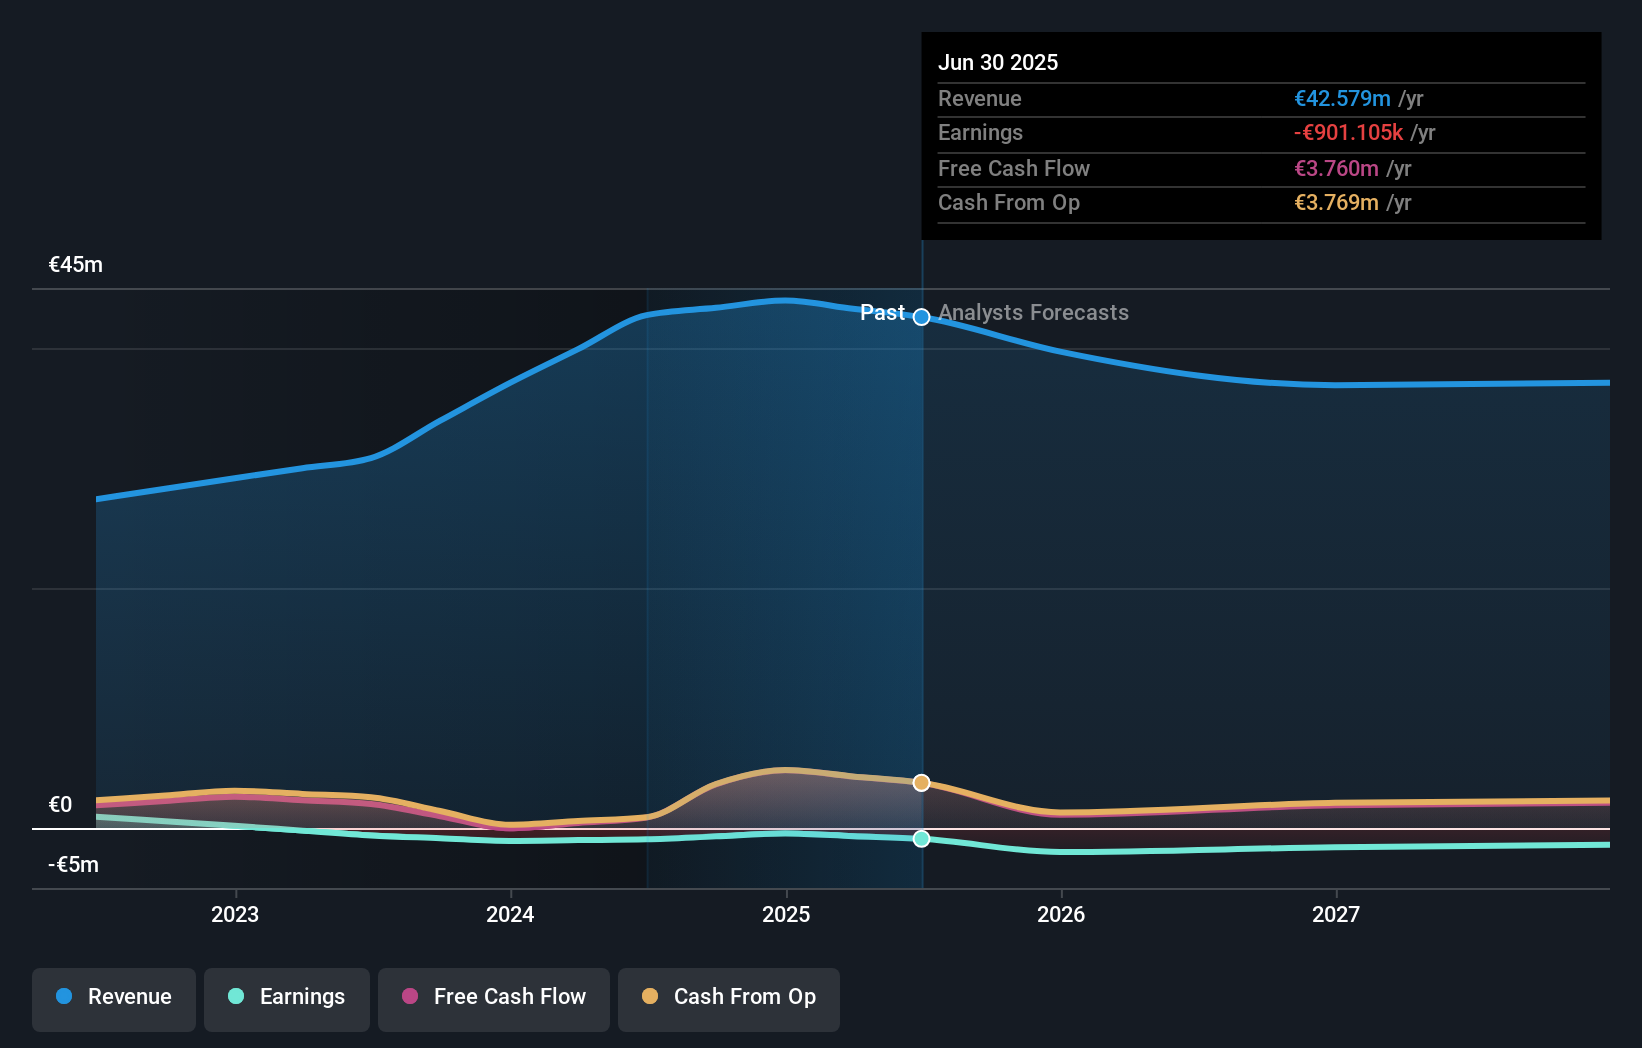Click the €45m axis gridline label
Viewport: 1642px width, 1048px height.
[x=74, y=264]
